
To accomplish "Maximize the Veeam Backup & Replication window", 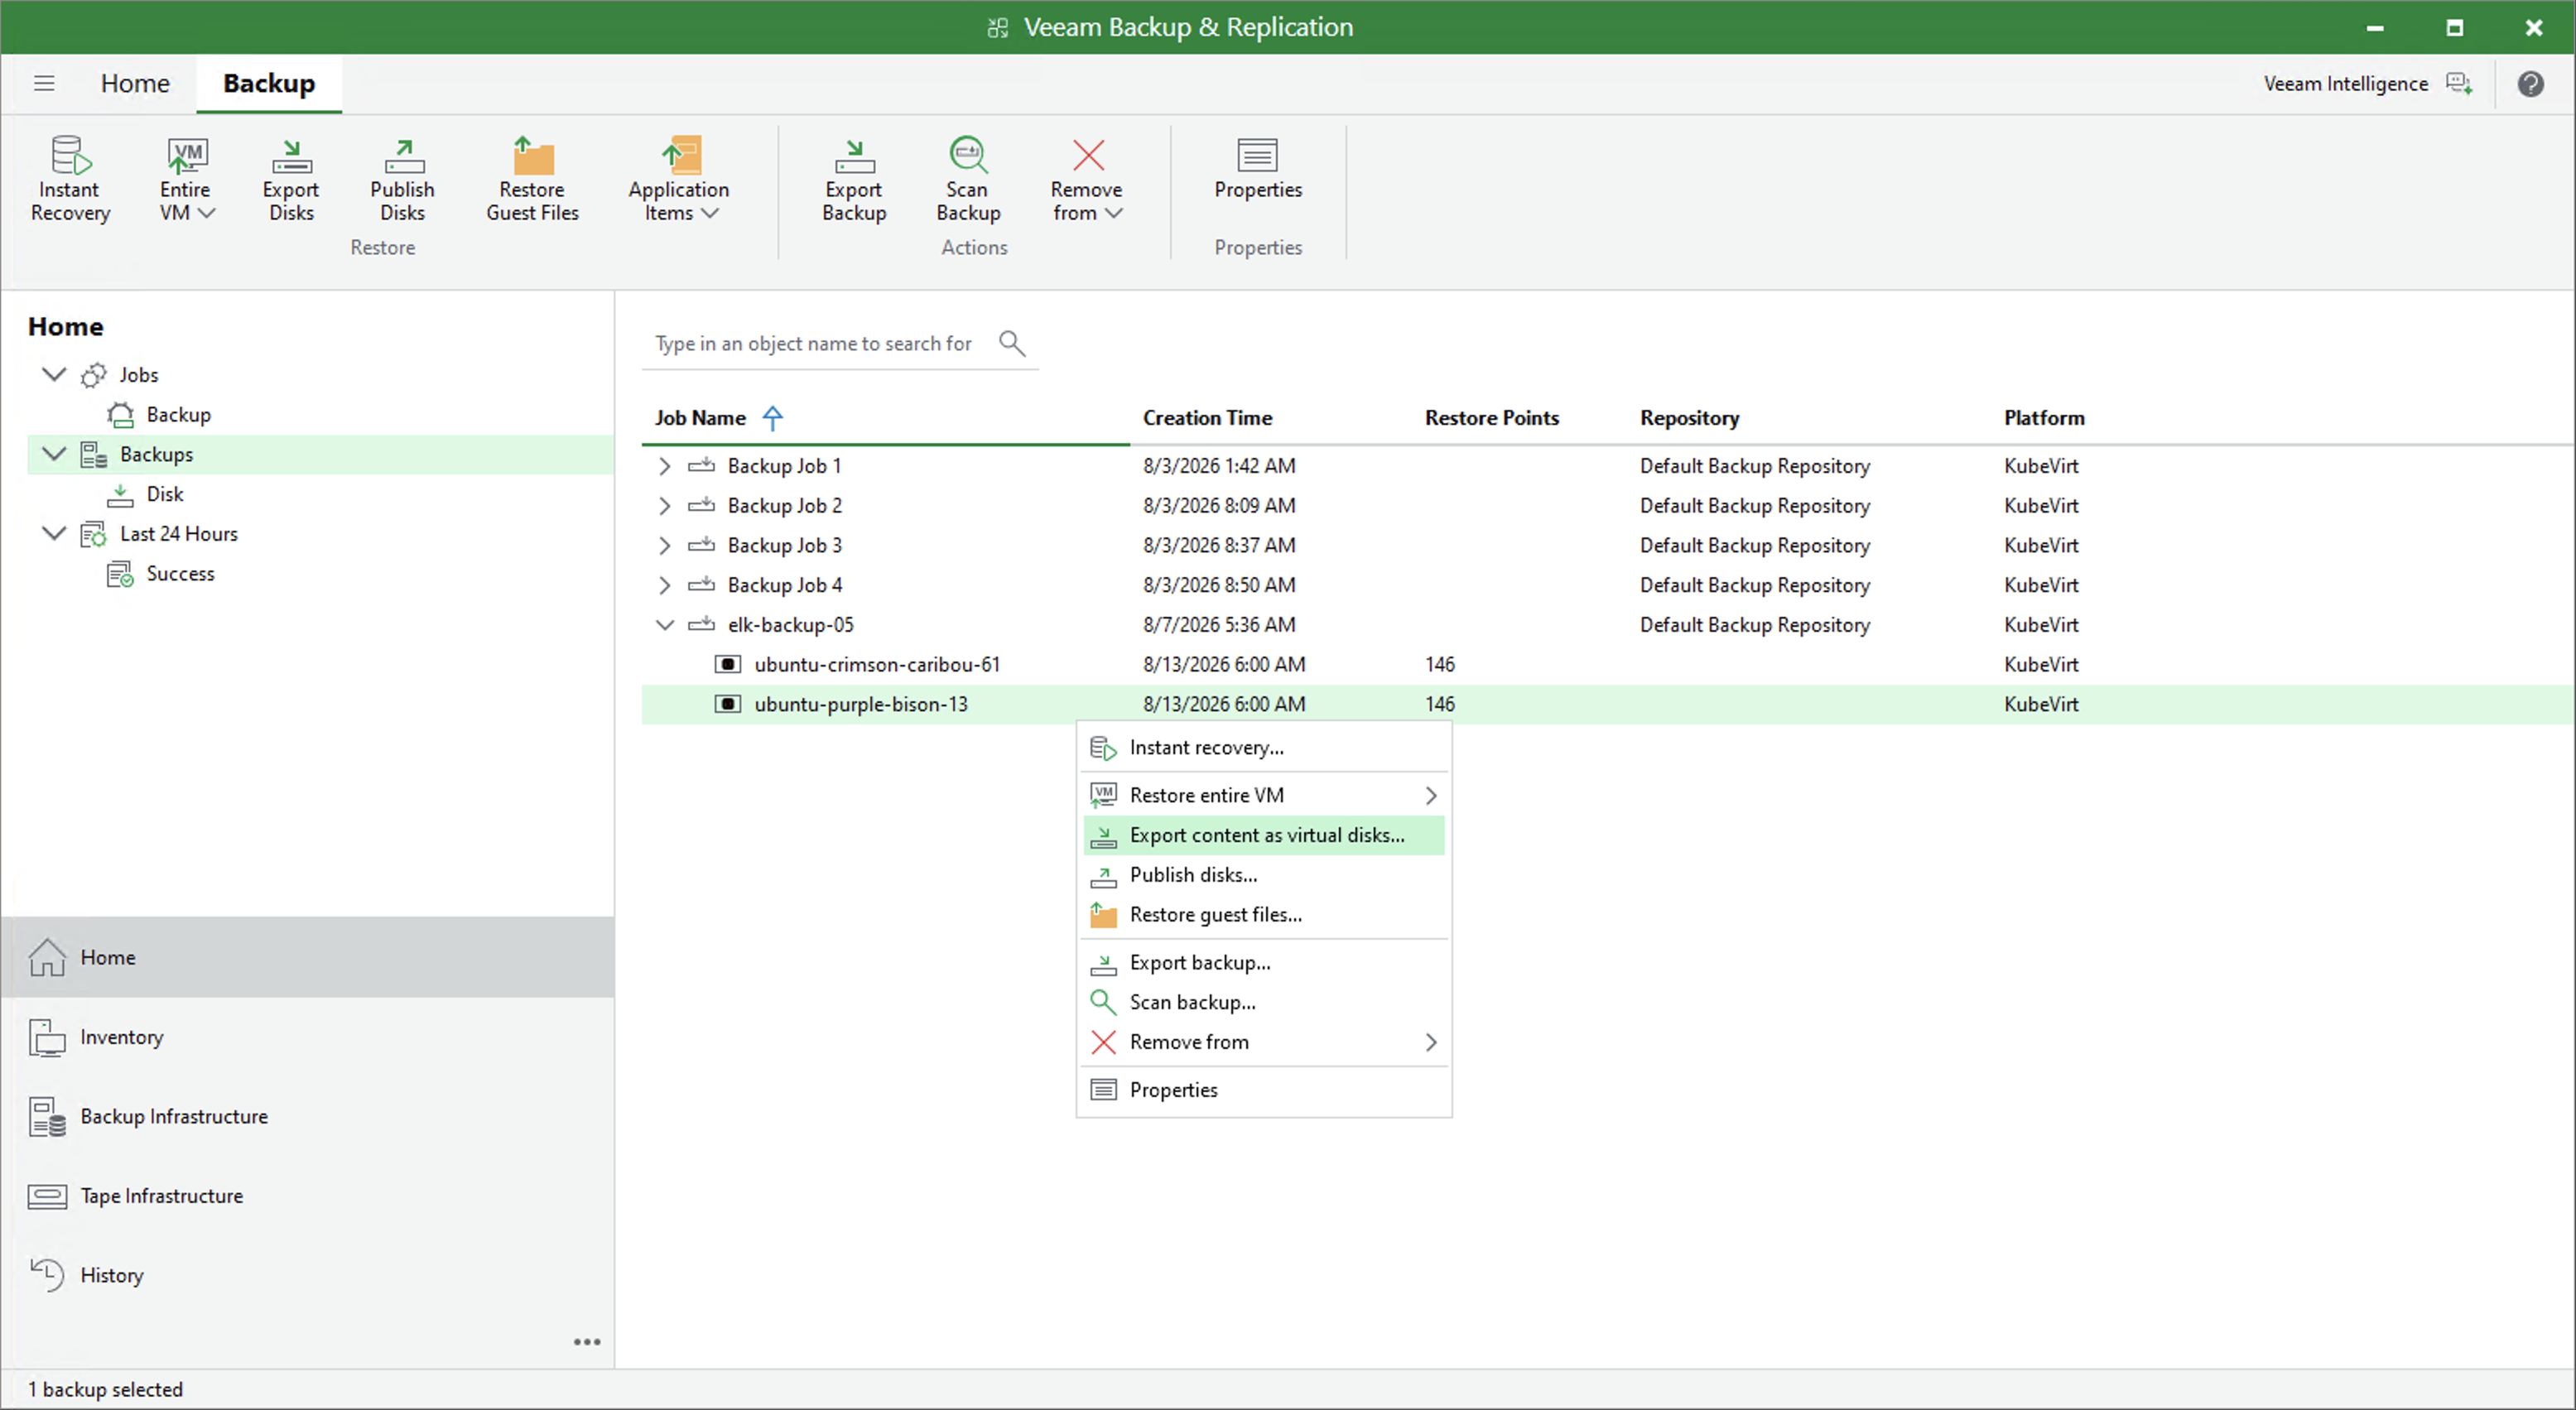I will pyautogui.click(x=2455, y=27).
